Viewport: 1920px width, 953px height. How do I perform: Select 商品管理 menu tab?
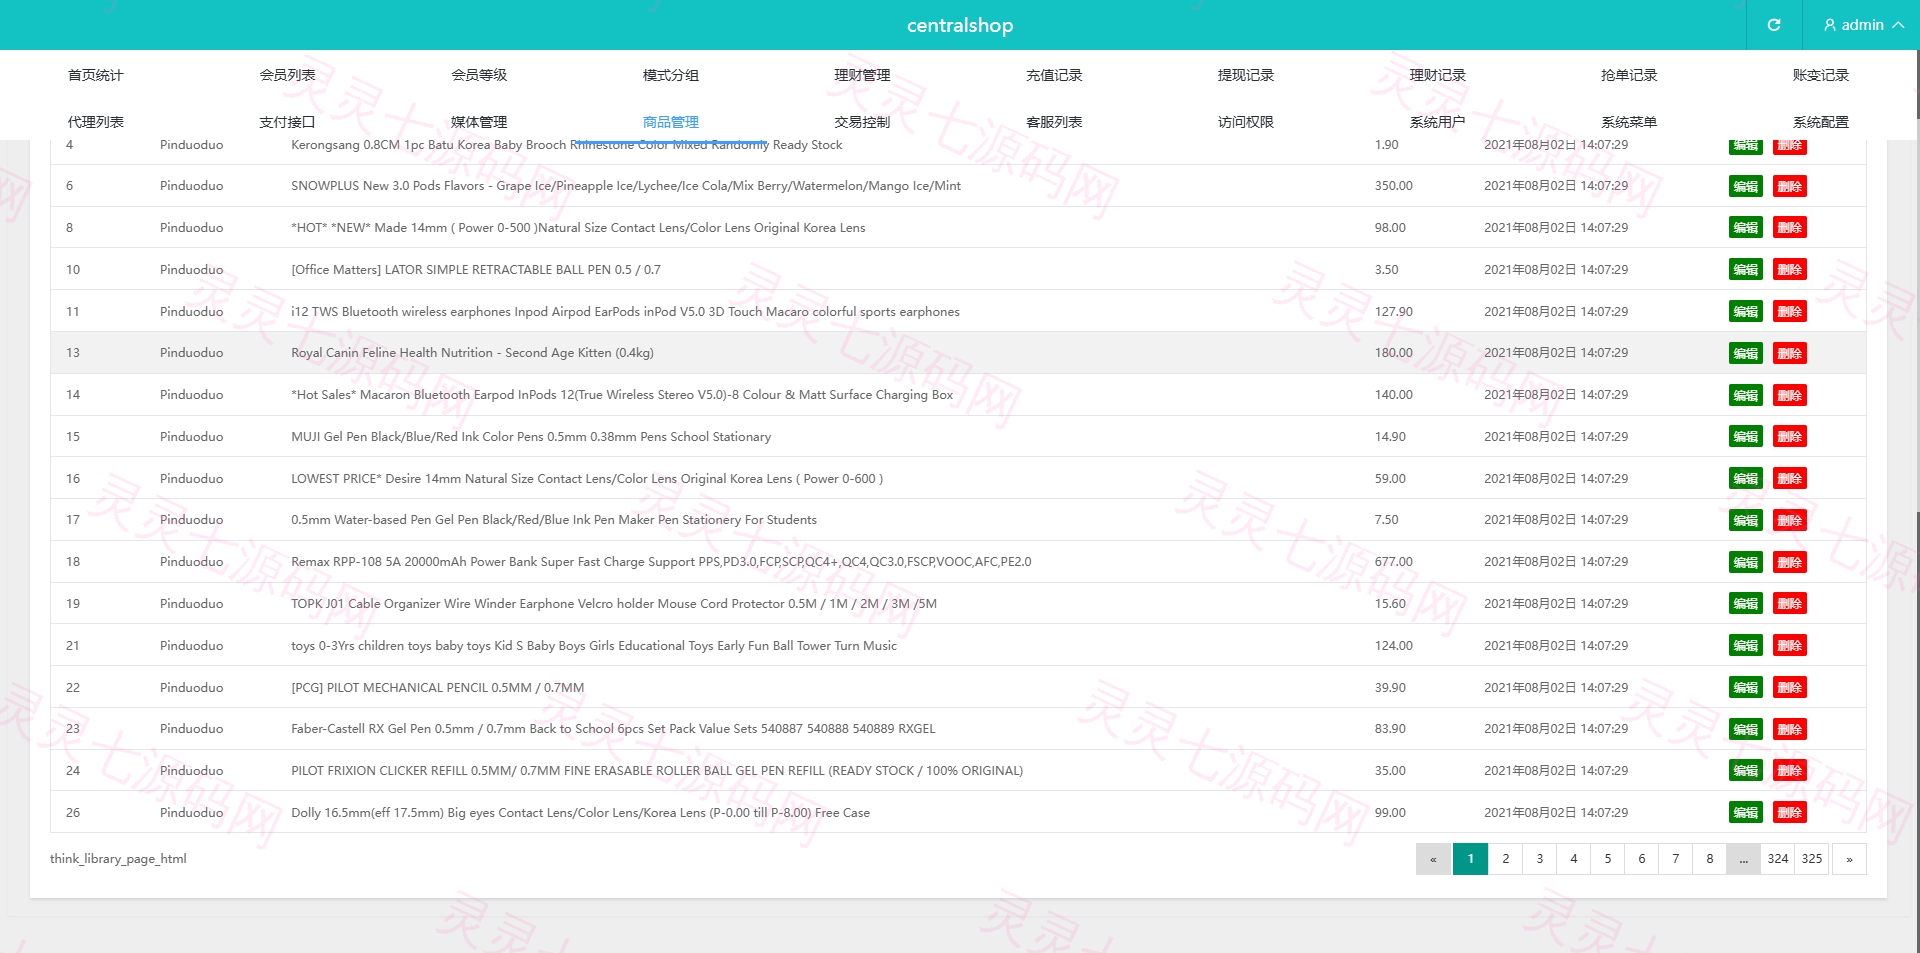coord(671,122)
